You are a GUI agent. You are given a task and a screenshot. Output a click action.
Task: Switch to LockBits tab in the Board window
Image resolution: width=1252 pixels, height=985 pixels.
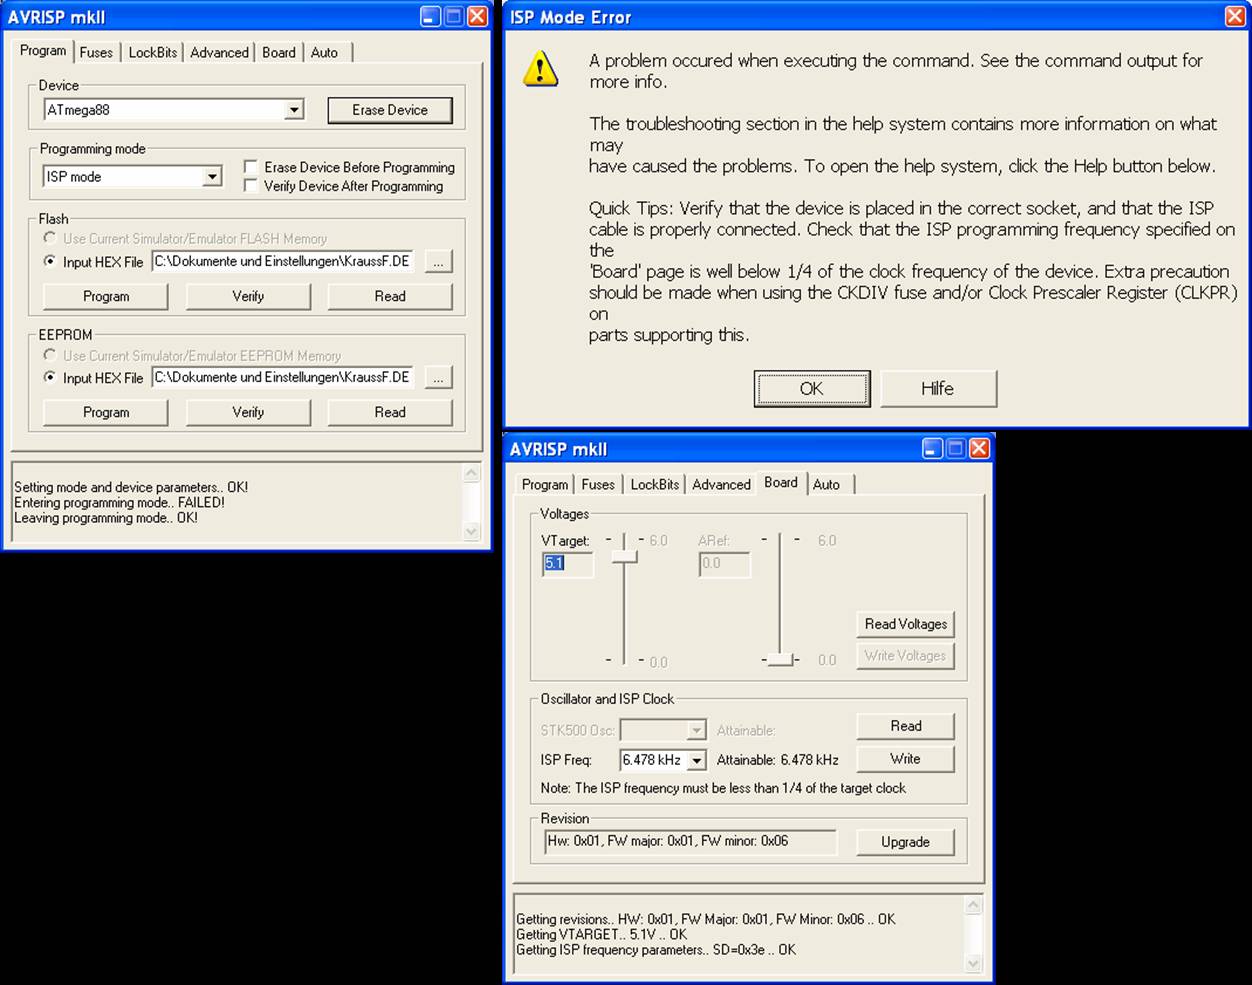pyautogui.click(x=655, y=484)
